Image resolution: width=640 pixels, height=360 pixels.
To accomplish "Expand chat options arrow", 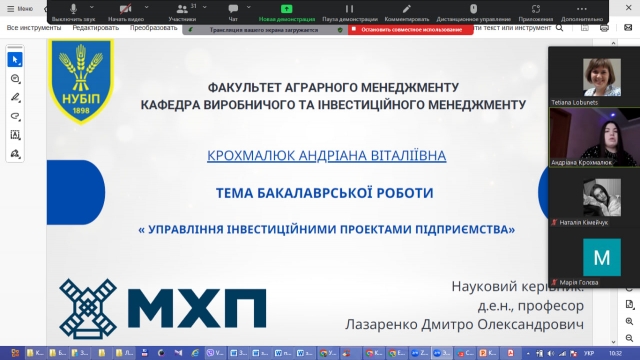I will 249,7.
